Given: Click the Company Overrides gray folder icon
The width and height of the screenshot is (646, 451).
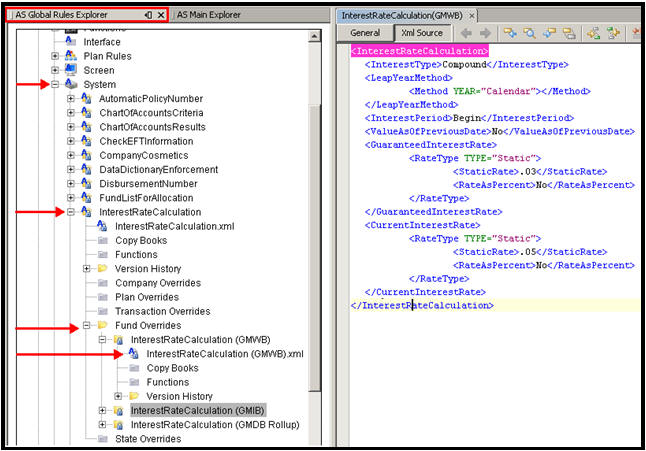Looking at the screenshot, I should click(103, 283).
